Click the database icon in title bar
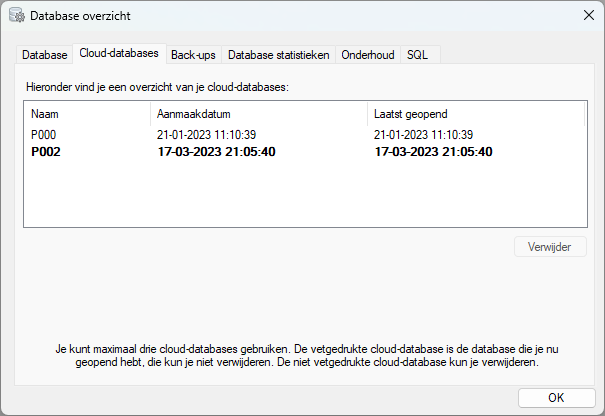605x416 pixels. click(17, 15)
